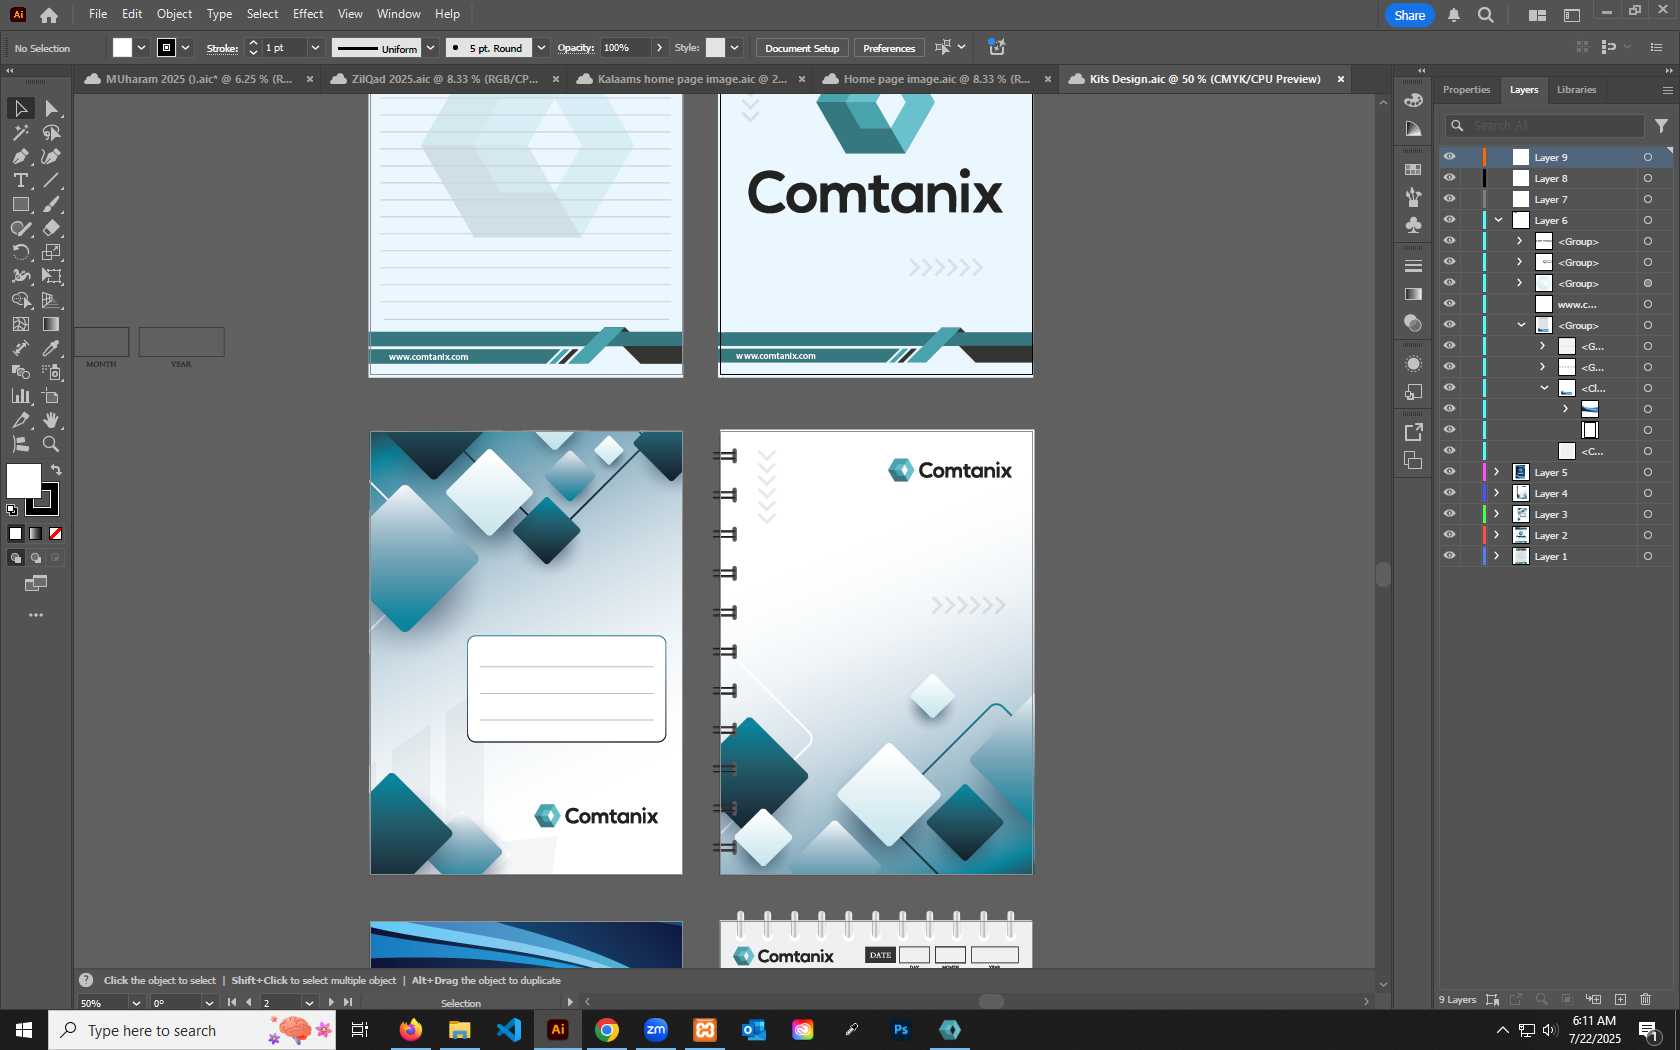The image size is (1680, 1050).
Task: Open Edit Toolbar three-dots button
Action: [x=36, y=615]
